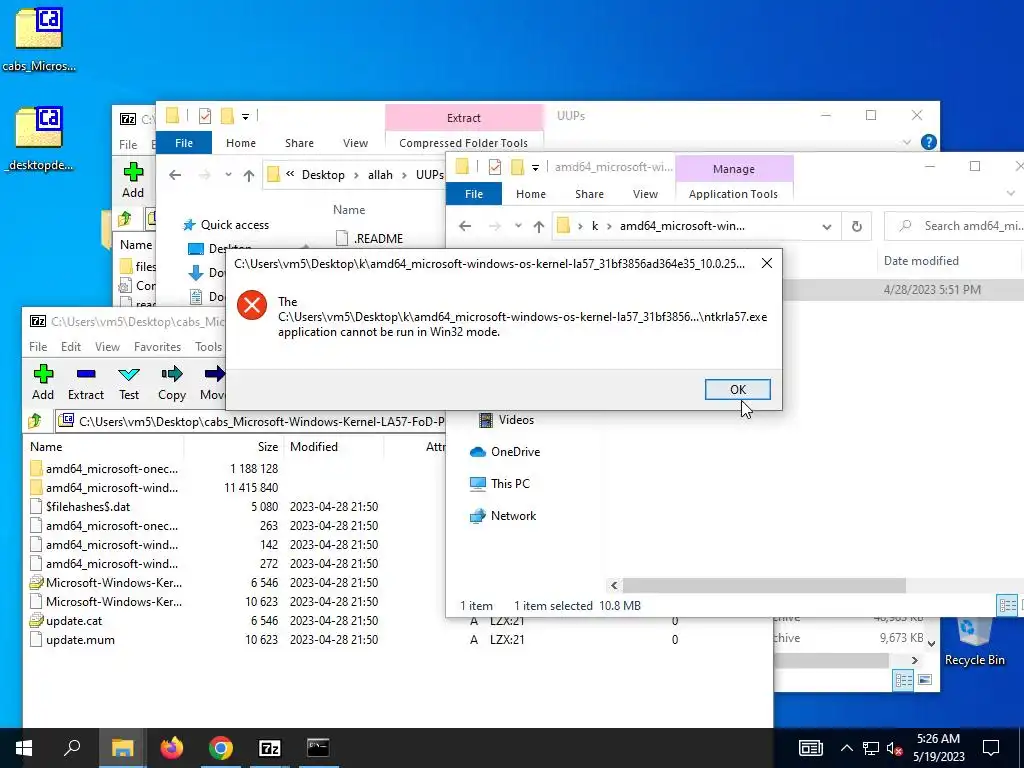Image resolution: width=1024 pixels, height=768 pixels.
Task: Click the back arrow in UUPs Explorer window
Action: click(x=175, y=175)
